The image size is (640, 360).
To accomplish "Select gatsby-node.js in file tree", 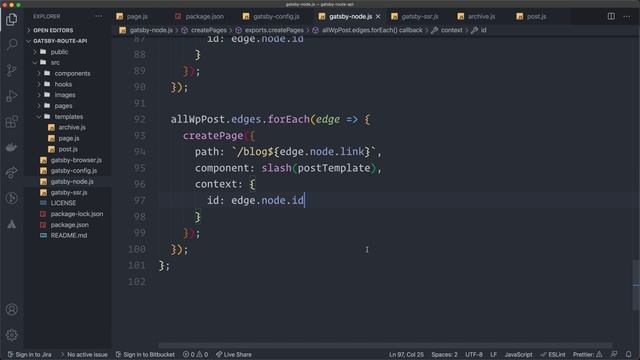I will [72, 182].
